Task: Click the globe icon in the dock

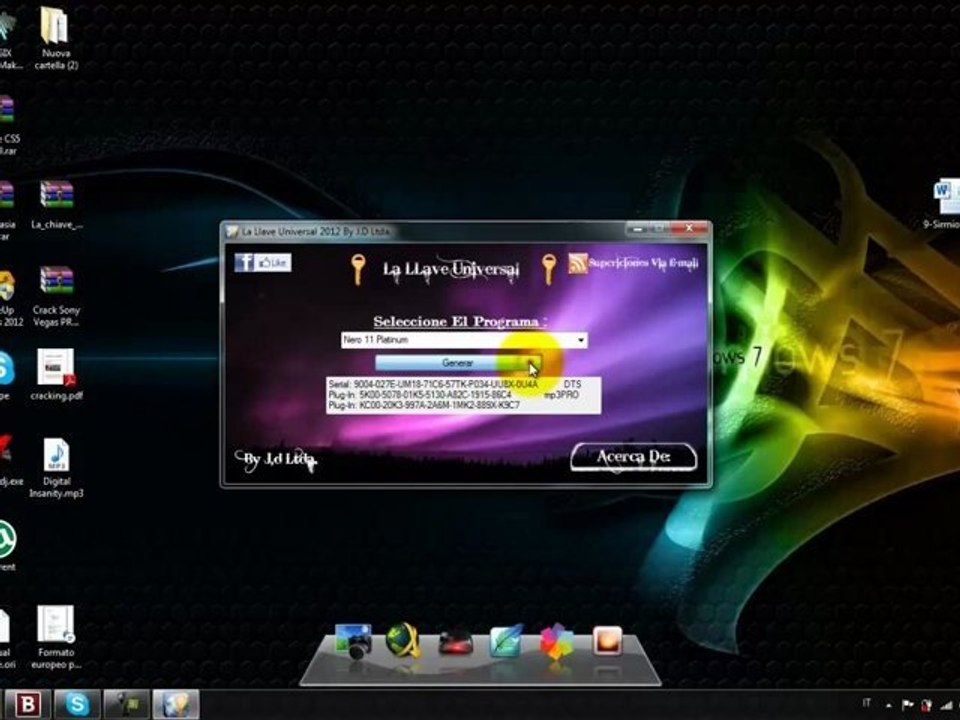Action: pyautogui.click(x=403, y=641)
